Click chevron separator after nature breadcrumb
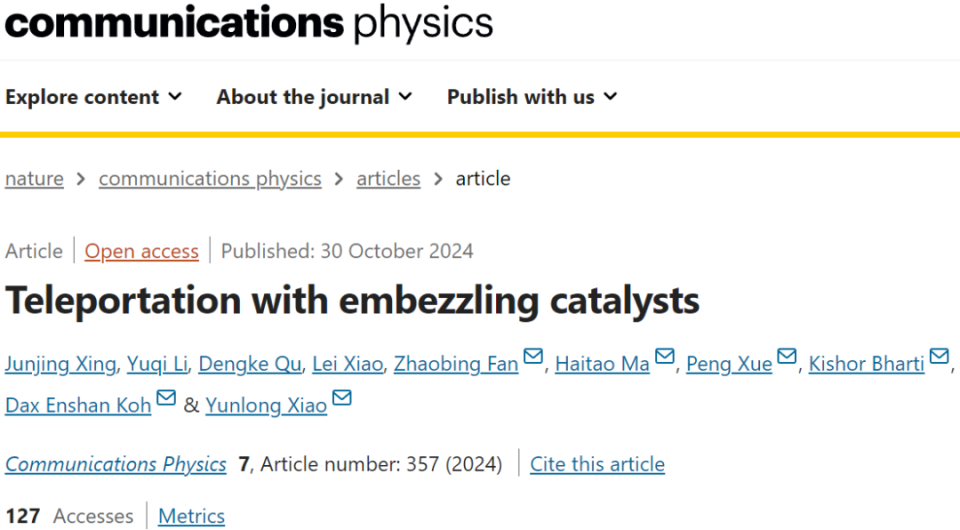 click(x=81, y=179)
